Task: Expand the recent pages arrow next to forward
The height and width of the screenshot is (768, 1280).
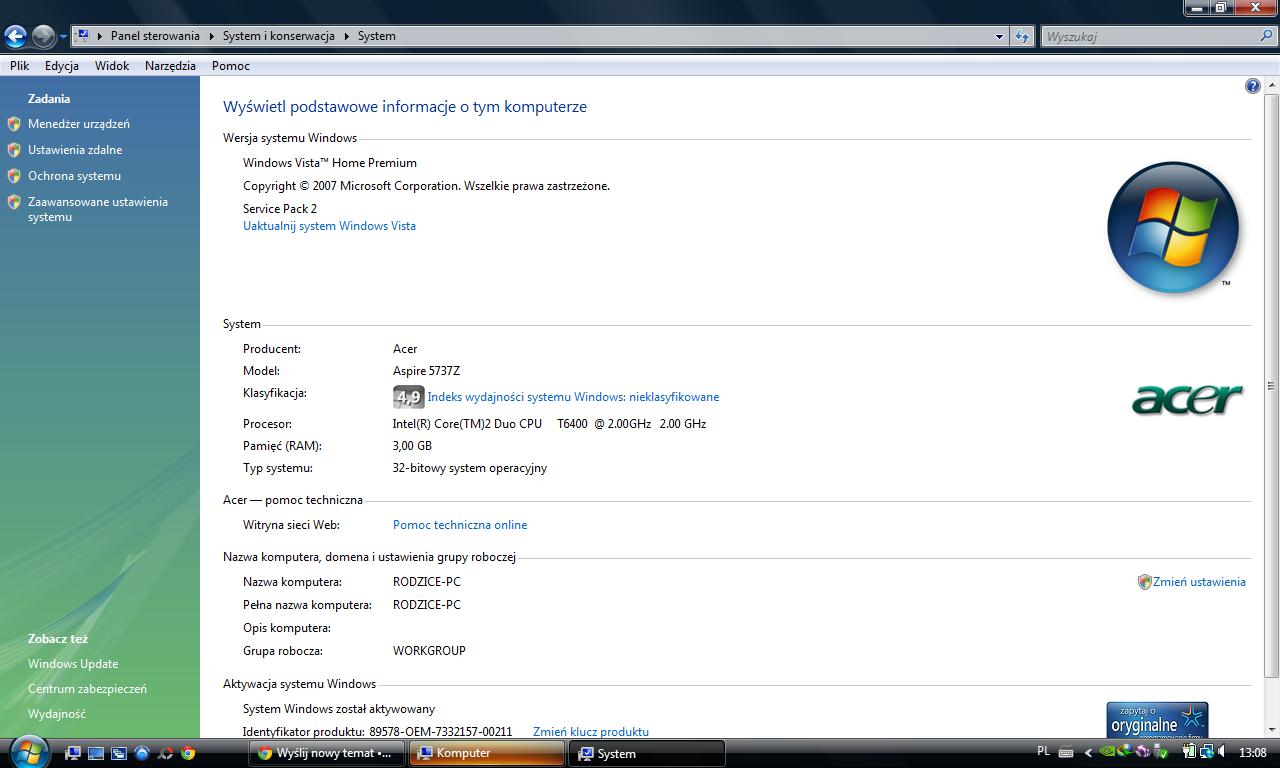Action: (x=63, y=37)
